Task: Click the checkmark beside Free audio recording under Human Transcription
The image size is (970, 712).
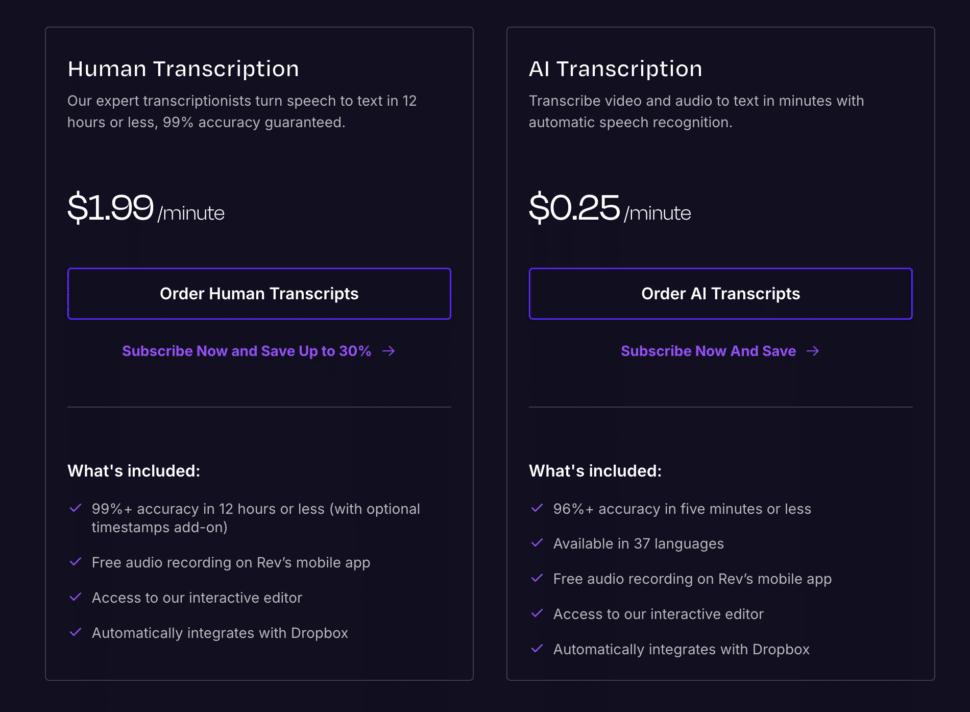Action: 75,562
